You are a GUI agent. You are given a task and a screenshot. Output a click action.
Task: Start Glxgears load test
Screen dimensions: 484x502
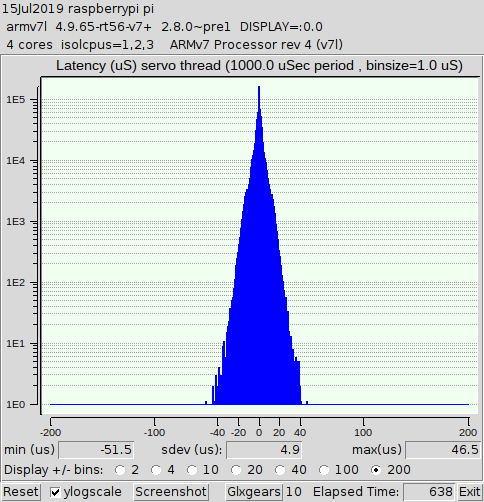(x=254, y=492)
